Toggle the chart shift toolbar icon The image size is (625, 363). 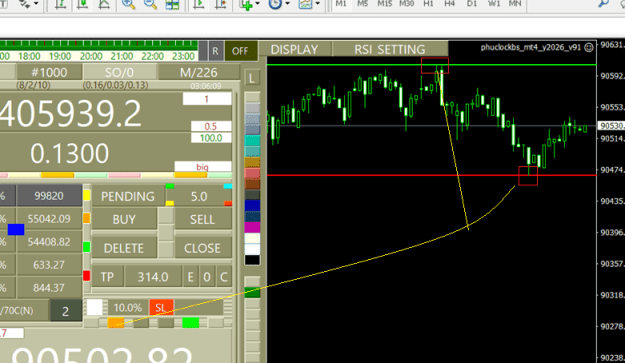[220, 4]
